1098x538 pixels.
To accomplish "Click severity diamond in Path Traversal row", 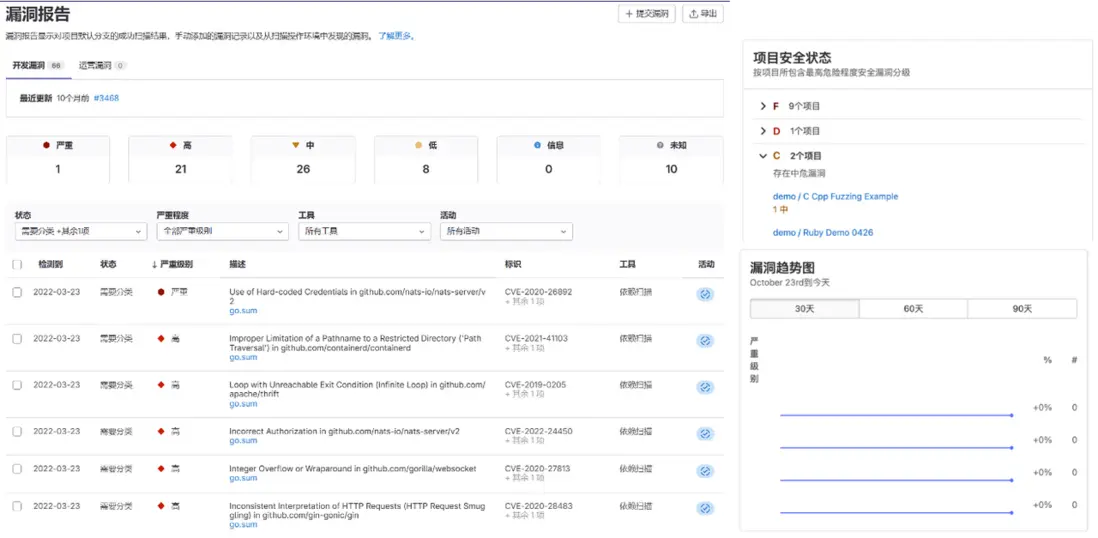I will pyautogui.click(x=162, y=338).
